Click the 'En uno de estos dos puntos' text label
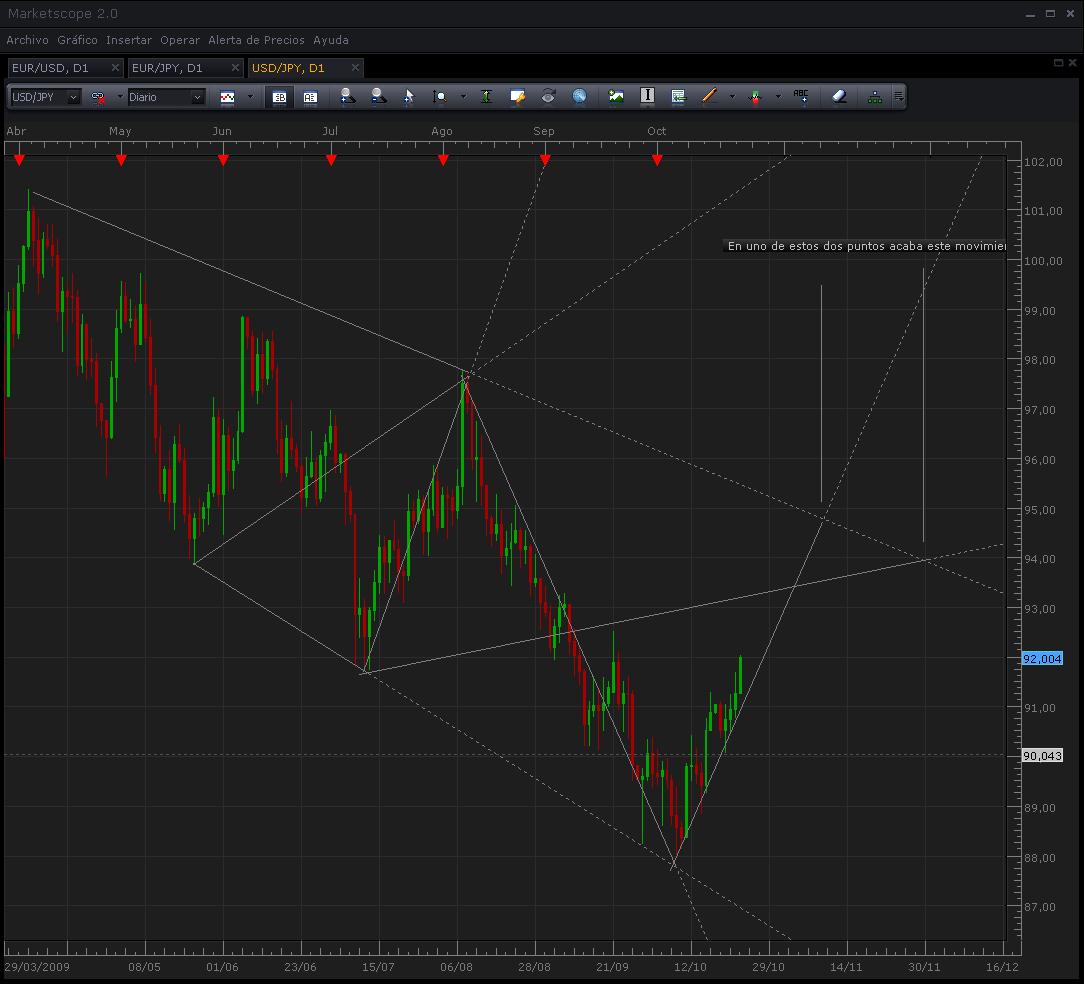This screenshot has width=1085, height=987. (x=864, y=246)
